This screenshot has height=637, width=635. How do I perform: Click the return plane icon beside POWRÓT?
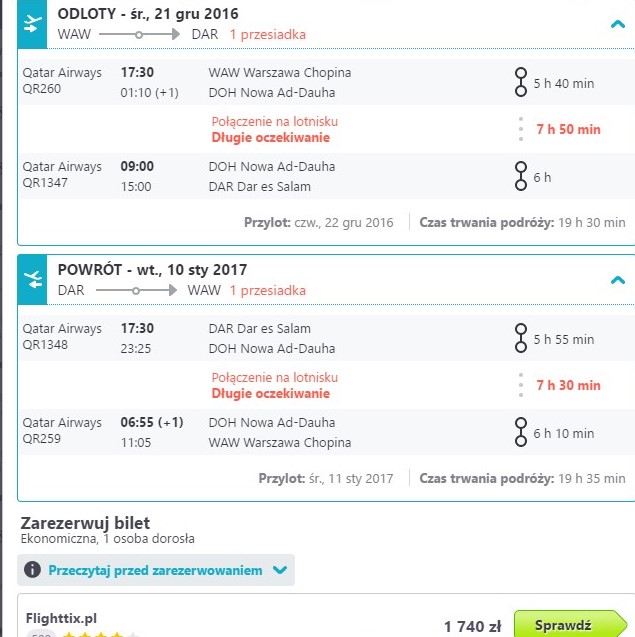(x=33, y=280)
